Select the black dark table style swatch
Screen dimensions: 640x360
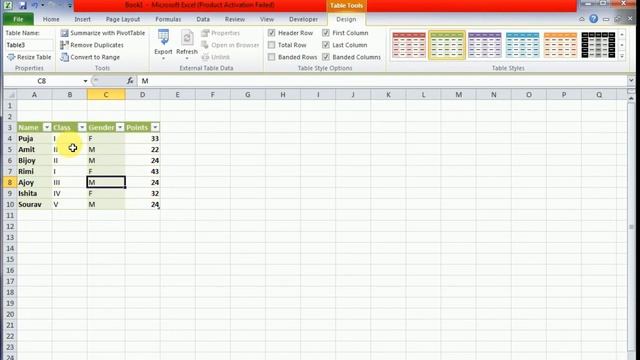pos(598,45)
